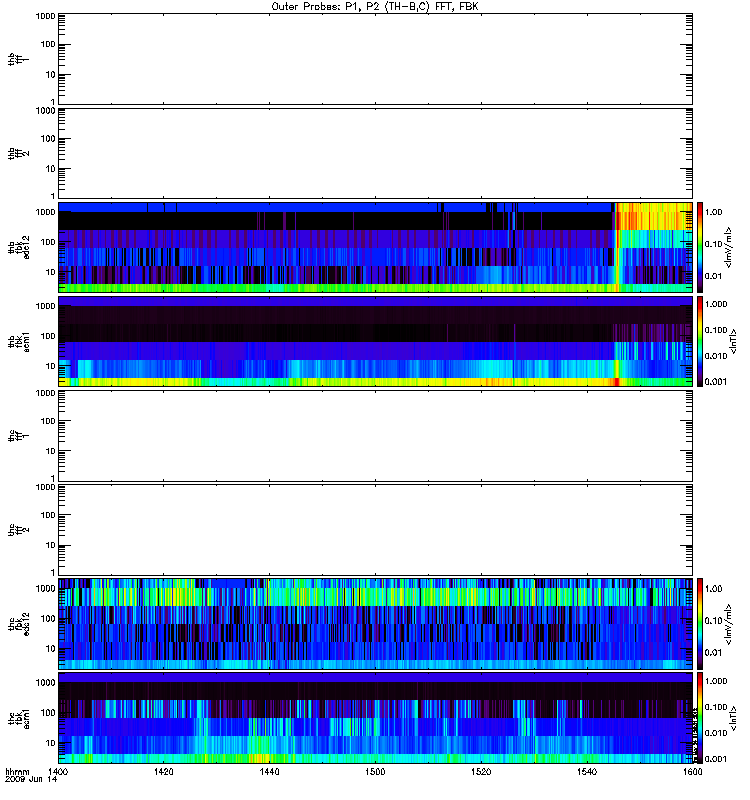Click the <|nT|> unit label of thb scm1
Screen dimensions: 750x800
click(x=733, y=341)
